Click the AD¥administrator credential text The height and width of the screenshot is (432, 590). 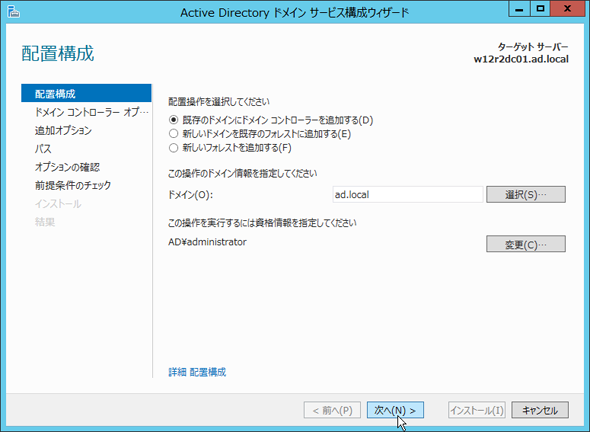207,242
